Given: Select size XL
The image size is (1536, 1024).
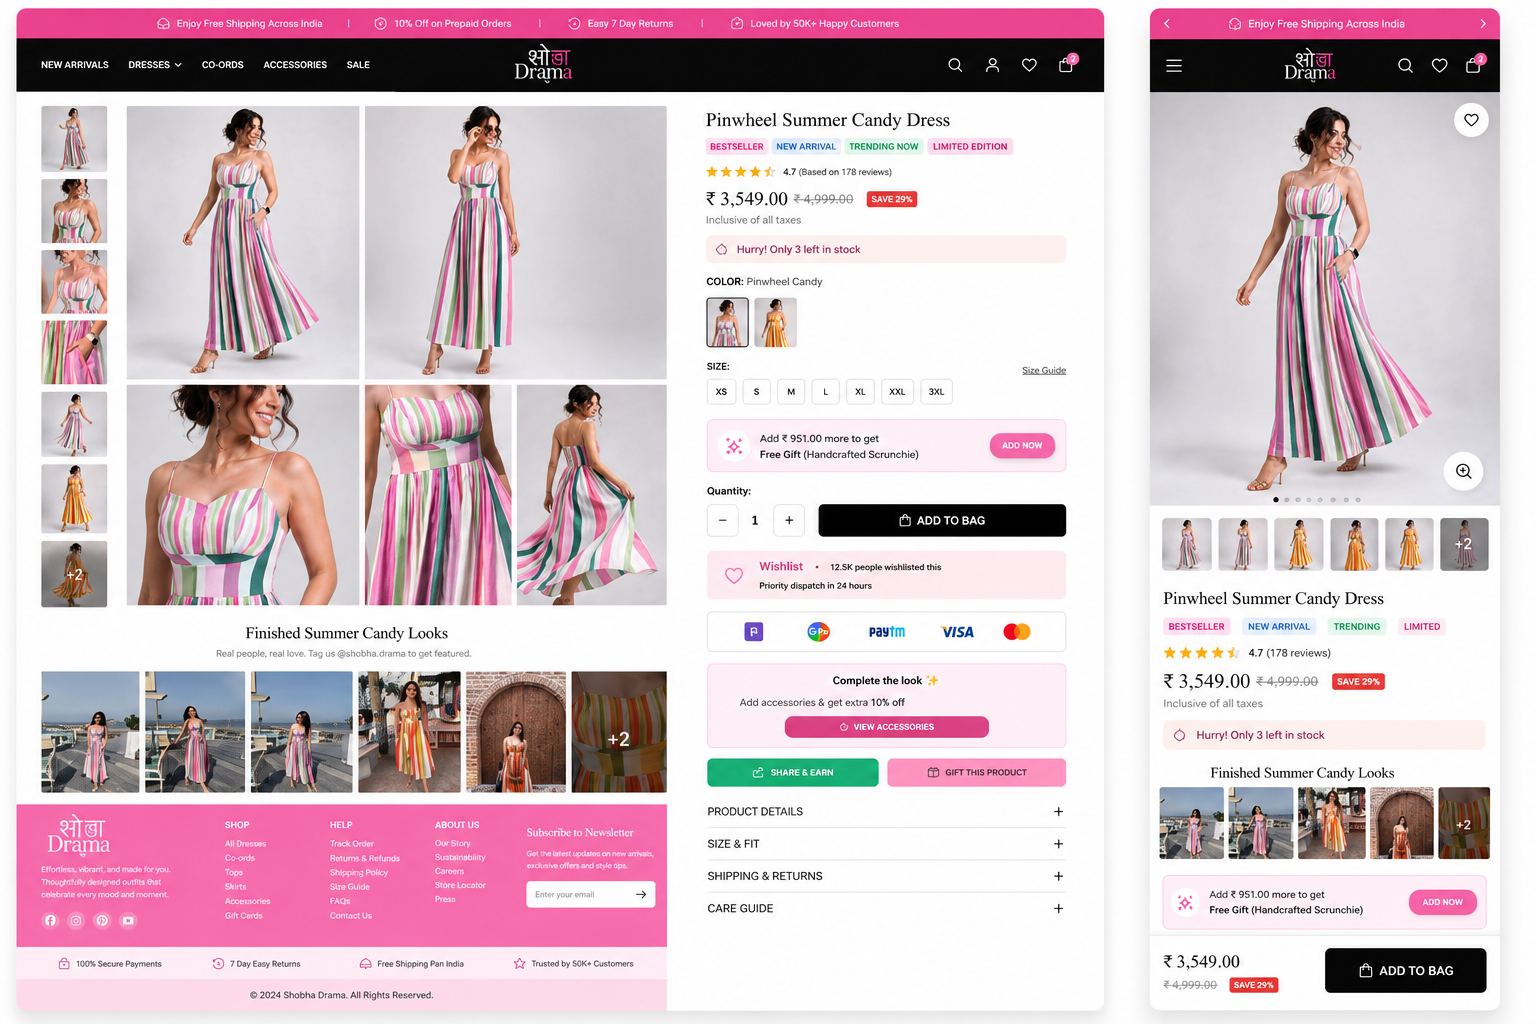Looking at the screenshot, I should point(860,392).
